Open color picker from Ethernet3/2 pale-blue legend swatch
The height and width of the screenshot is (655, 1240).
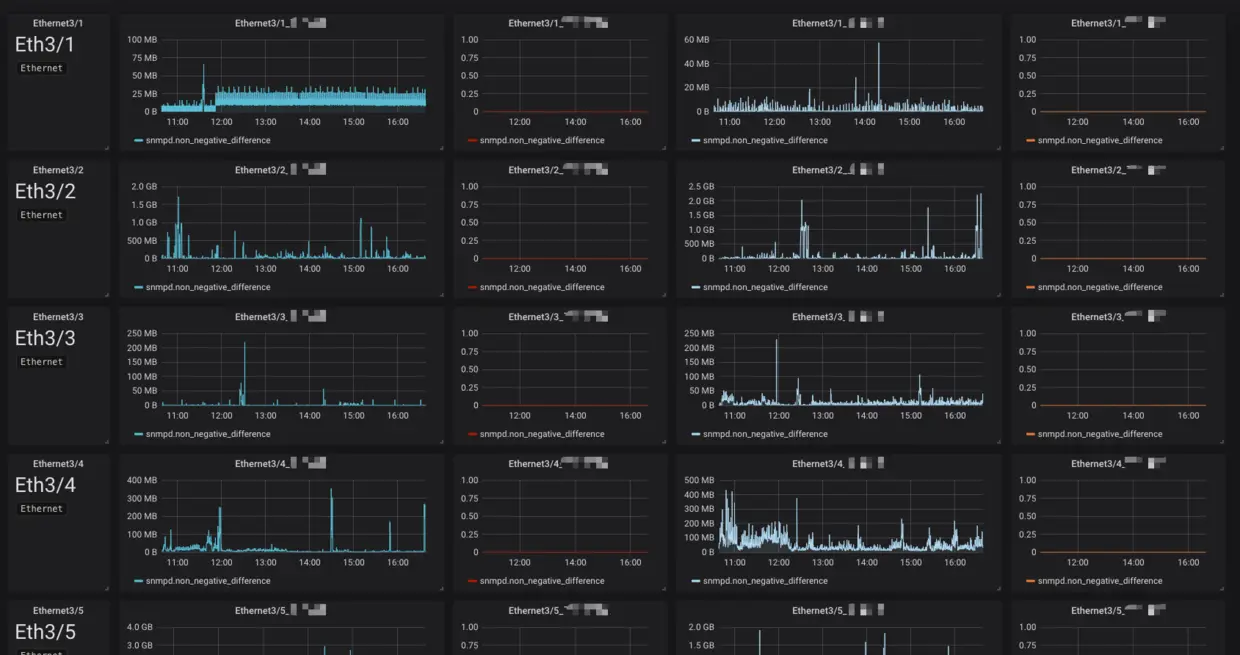pyautogui.click(x=695, y=288)
